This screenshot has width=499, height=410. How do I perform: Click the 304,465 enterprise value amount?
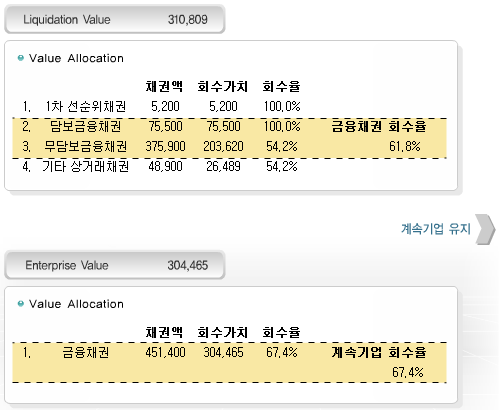[188, 265]
